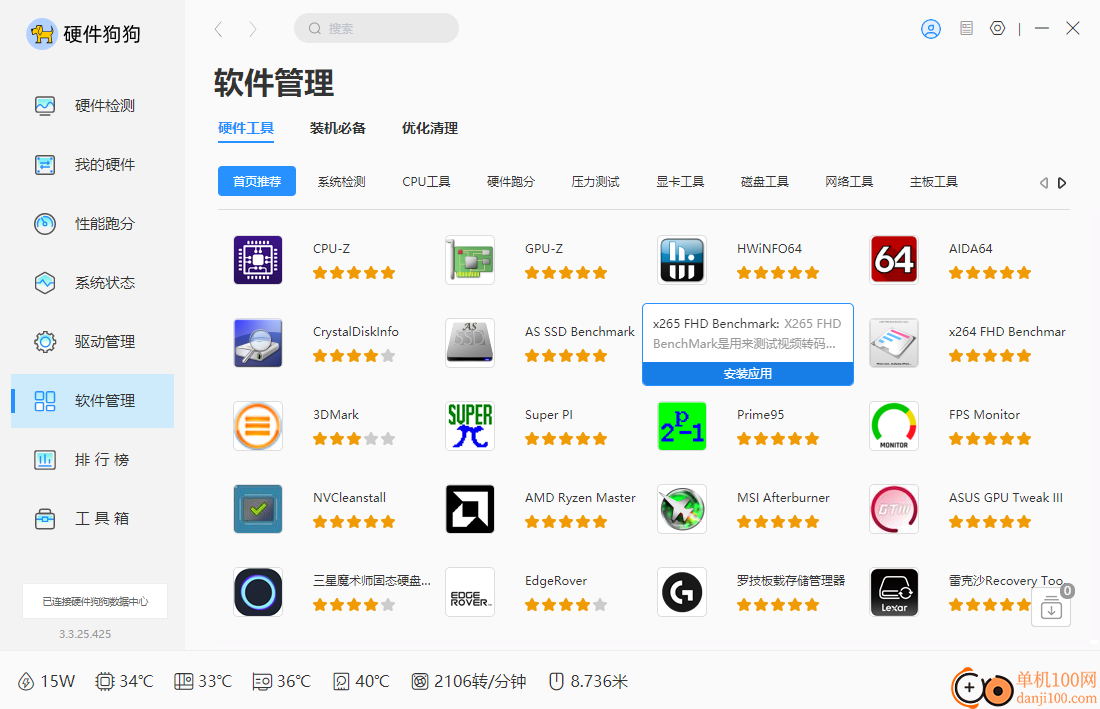Screen dimensions: 1100x709
Task: Open 排行榜 in the sidebar
Action: 93,459
